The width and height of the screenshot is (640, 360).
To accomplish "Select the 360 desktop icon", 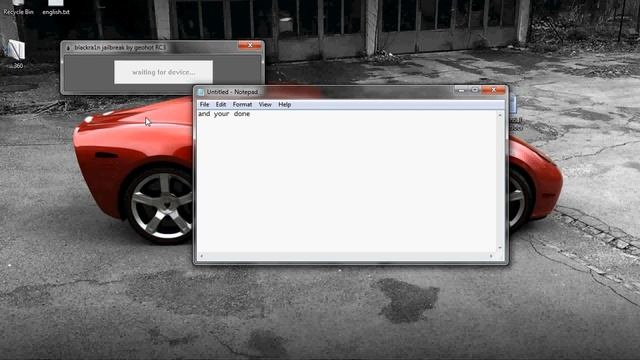I will [17, 54].
